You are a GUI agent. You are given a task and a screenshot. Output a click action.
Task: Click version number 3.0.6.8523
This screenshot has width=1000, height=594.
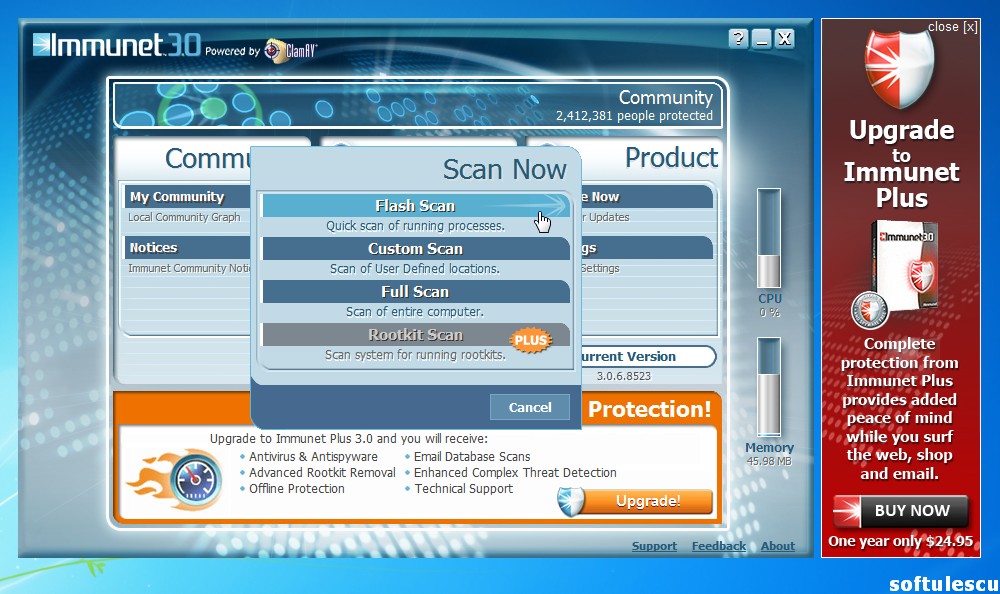tap(624, 376)
